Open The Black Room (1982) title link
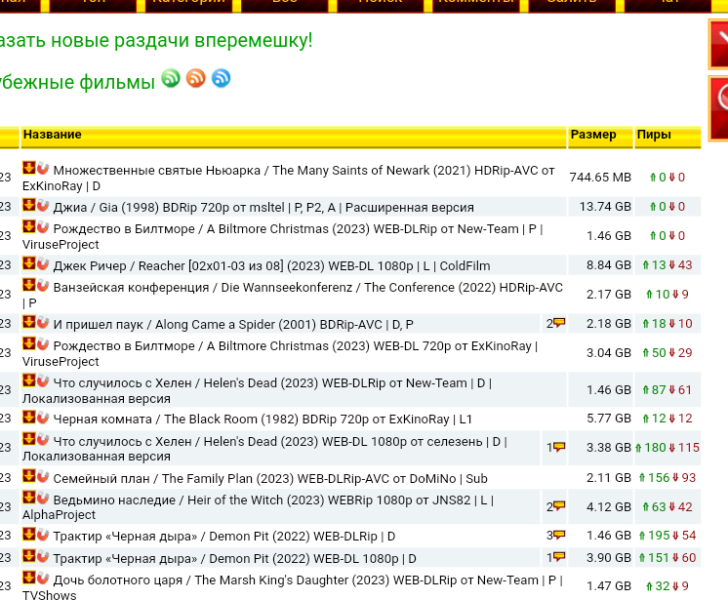The image size is (728, 600). pyautogui.click(x=262, y=419)
